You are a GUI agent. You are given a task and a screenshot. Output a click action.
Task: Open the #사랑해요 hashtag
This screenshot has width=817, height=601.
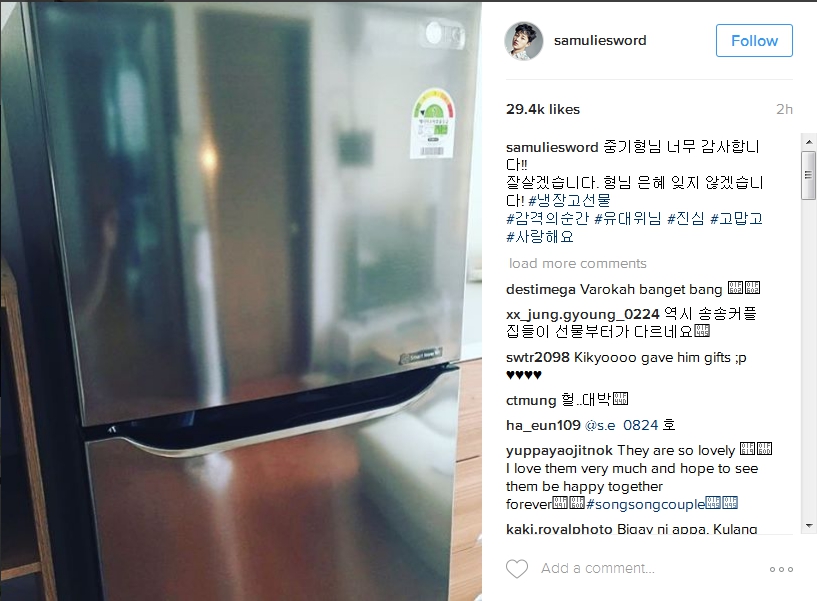tap(540, 237)
